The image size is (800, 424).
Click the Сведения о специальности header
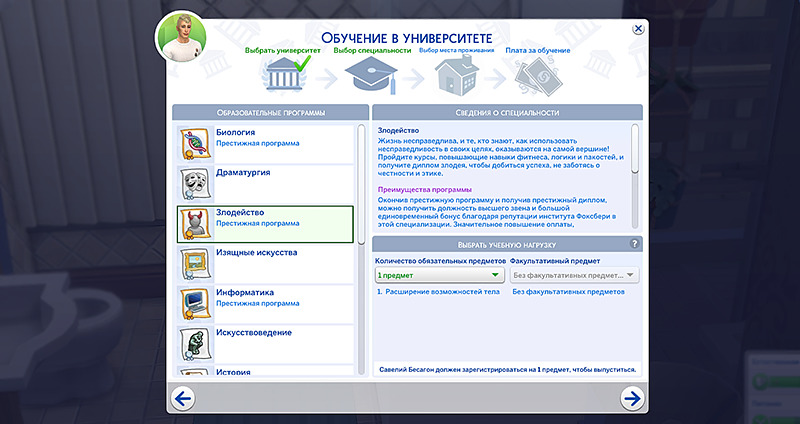pos(508,113)
